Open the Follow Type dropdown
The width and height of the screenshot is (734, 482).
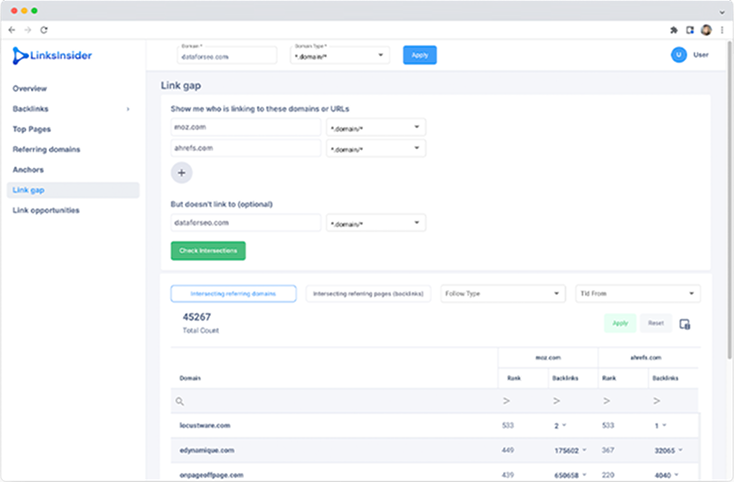[x=503, y=293]
